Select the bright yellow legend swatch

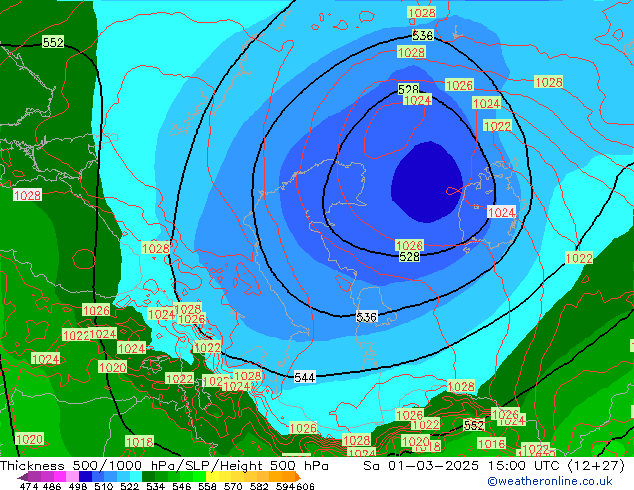(212, 476)
